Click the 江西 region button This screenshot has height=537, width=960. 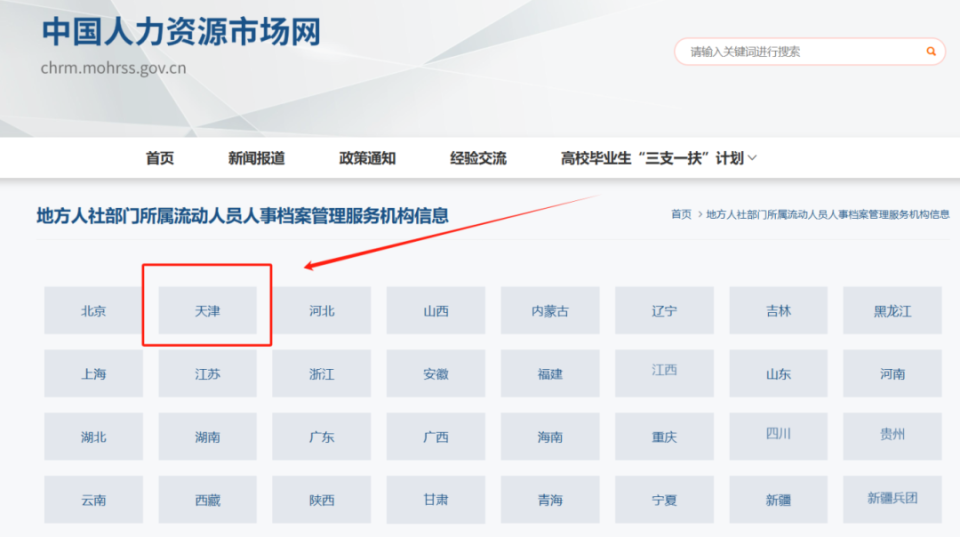click(x=664, y=374)
